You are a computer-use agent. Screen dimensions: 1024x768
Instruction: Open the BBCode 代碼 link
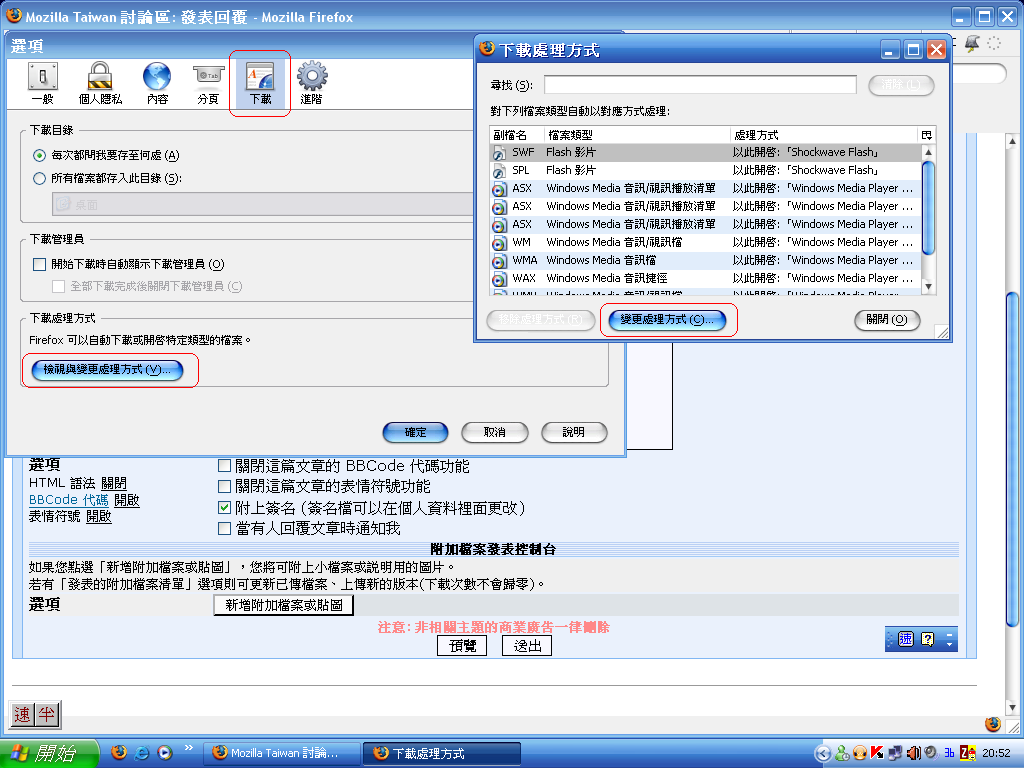69,500
